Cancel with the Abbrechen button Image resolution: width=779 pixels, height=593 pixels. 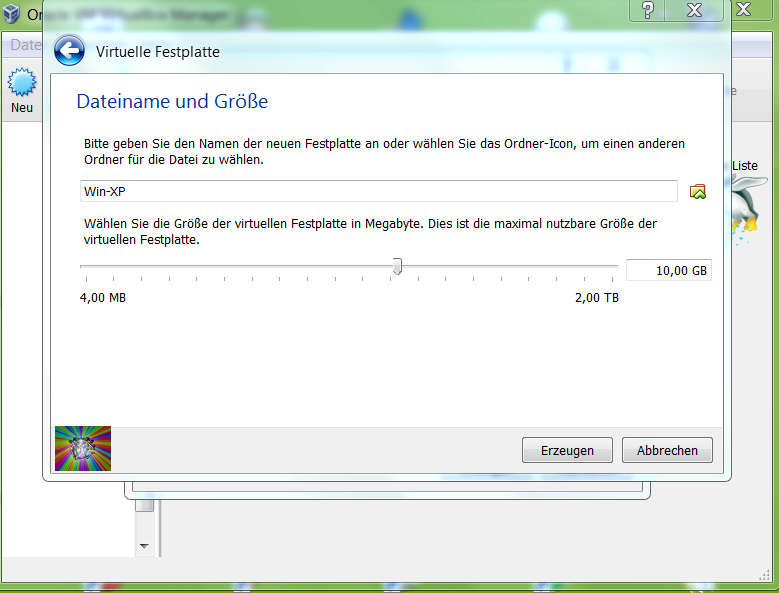click(667, 450)
